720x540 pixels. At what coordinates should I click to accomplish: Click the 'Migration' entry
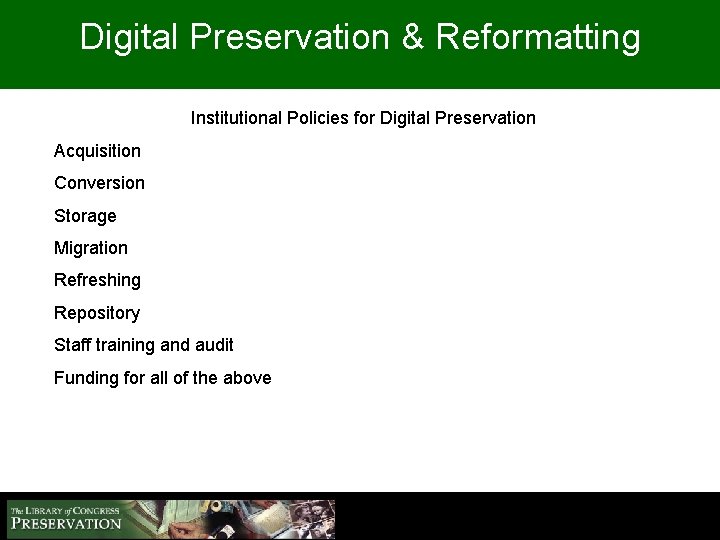[x=91, y=248]
